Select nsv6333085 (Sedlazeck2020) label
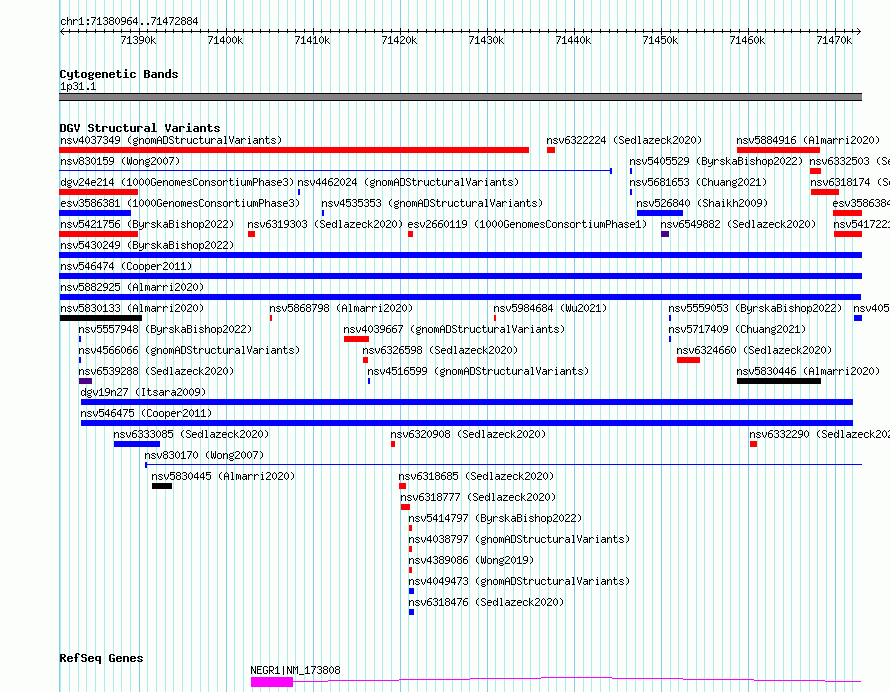The width and height of the screenshot is (890, 692). coord(191,434)
